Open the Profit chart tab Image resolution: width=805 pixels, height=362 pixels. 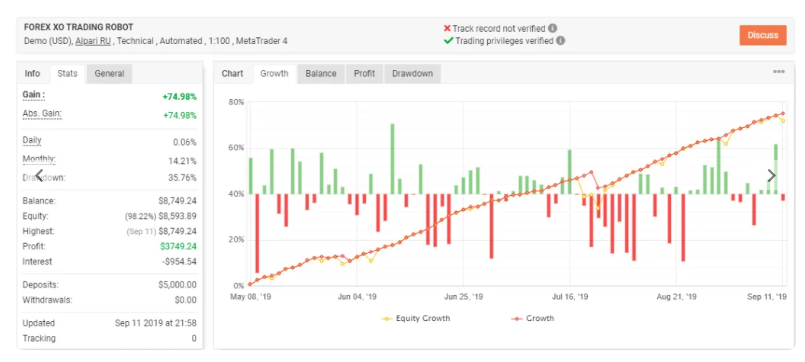coord(365,73)
